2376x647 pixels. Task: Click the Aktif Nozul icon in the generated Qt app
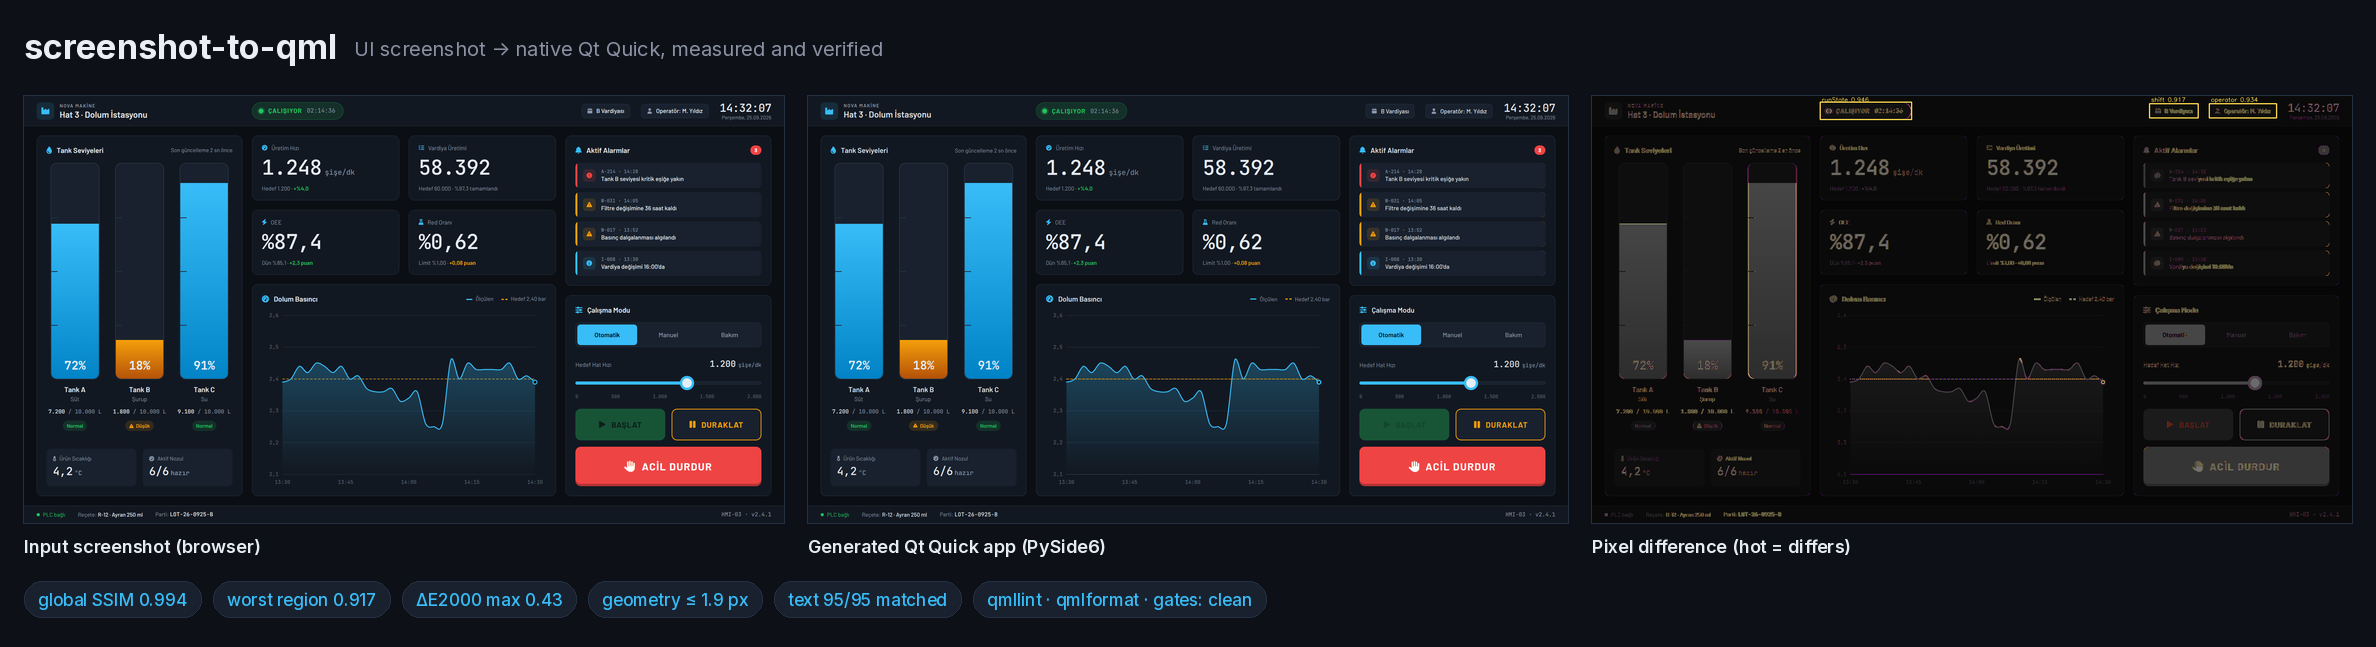pyautogui.click(x=935, y=458)
